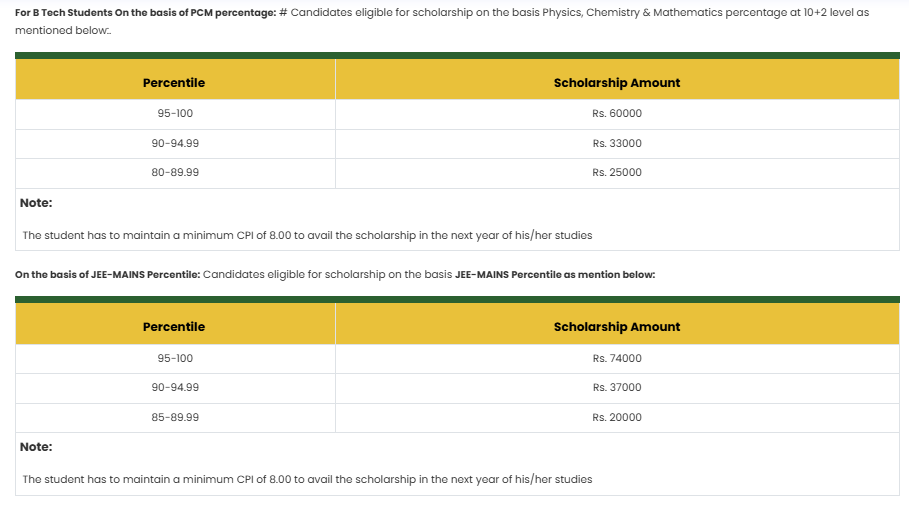
Task: Click the Rs. 60000 scholarship amount cell
Action: [616, 114]
